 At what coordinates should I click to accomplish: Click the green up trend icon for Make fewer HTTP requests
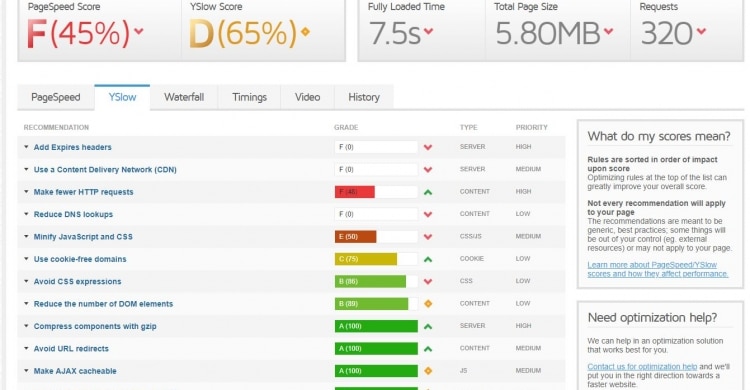(428, 192)
